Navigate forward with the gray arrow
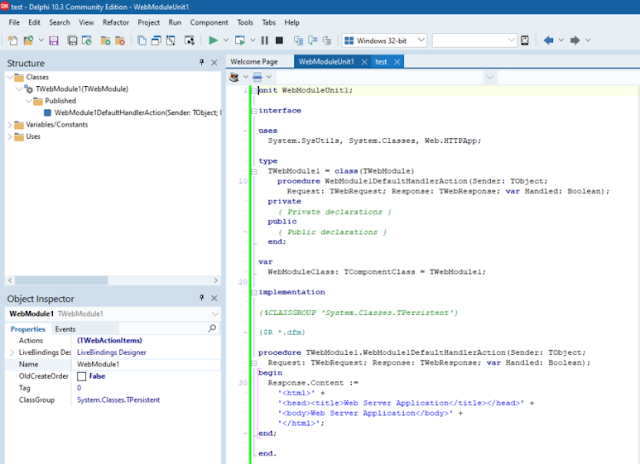The height and width of the screenshot is (464, 640). pyautogui.click(x=575, y=40)
